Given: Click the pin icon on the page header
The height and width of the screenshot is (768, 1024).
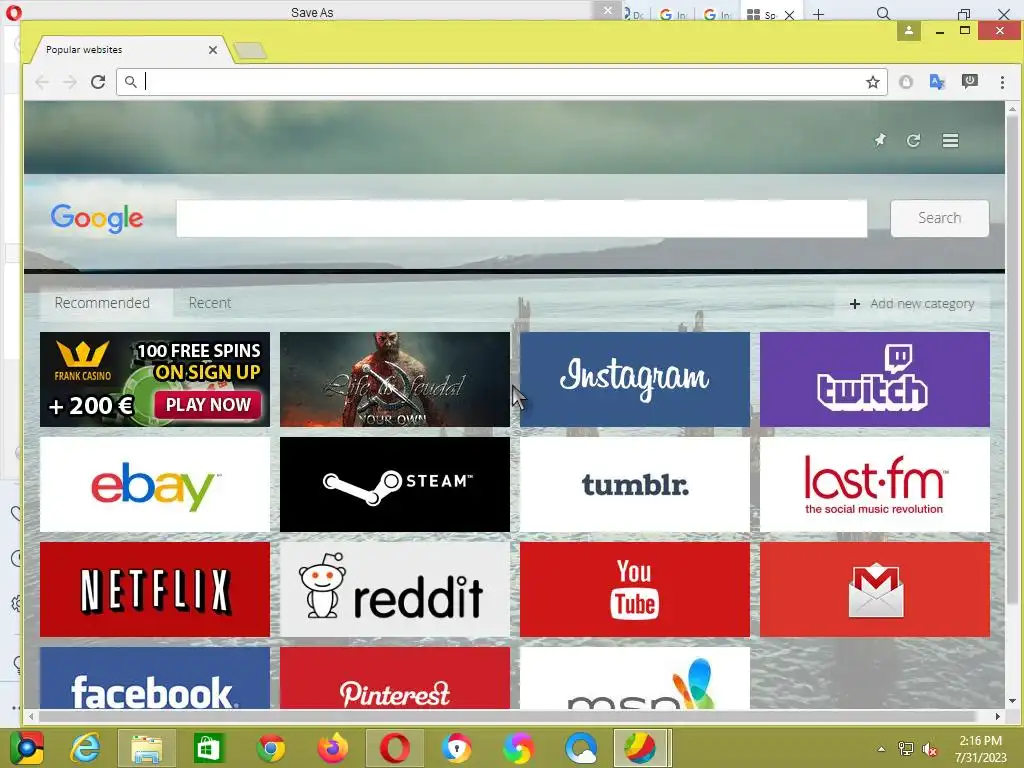Looking at the screenshot, I should (880, 140).
